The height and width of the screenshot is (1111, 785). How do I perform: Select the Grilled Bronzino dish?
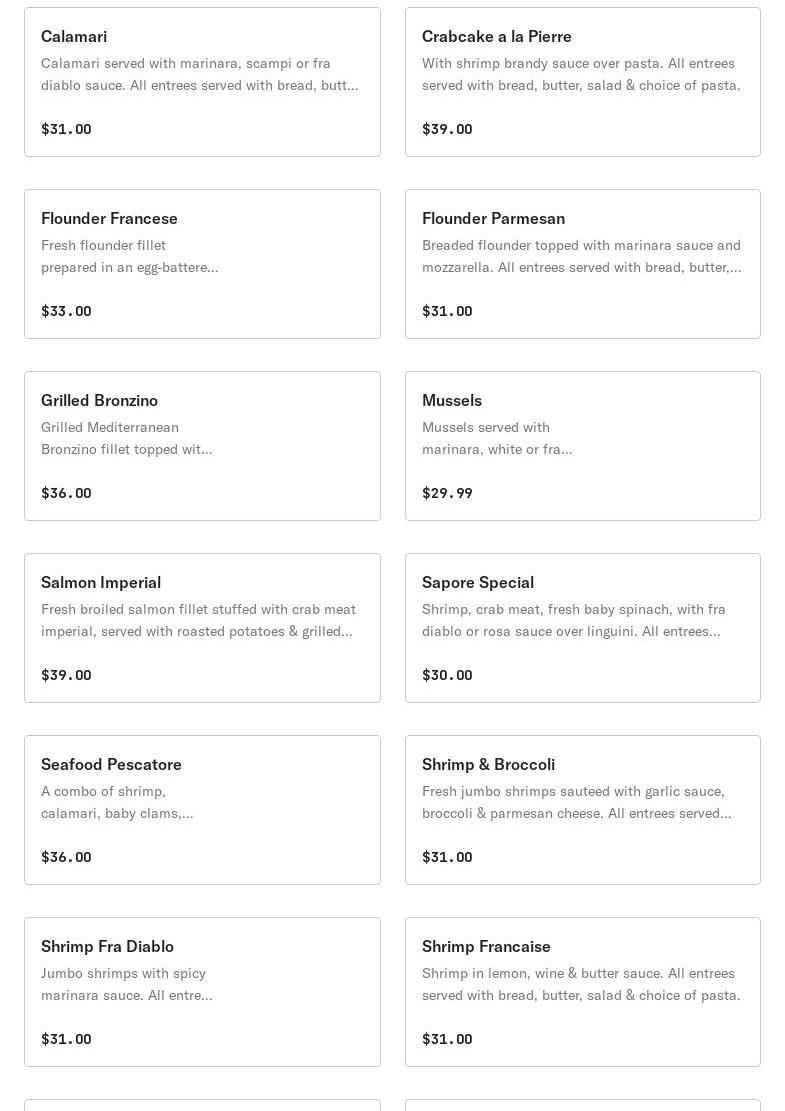click(202, 446)
